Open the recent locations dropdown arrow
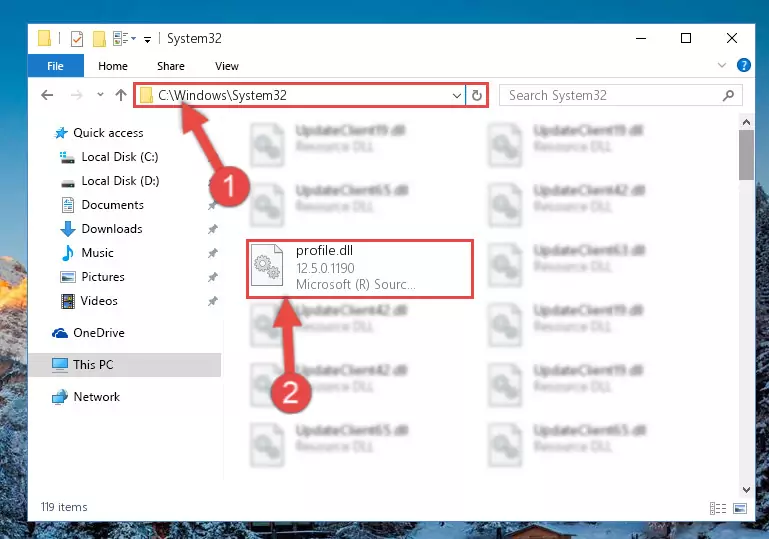This screenshot has height=539, width=769. (100, 94)
